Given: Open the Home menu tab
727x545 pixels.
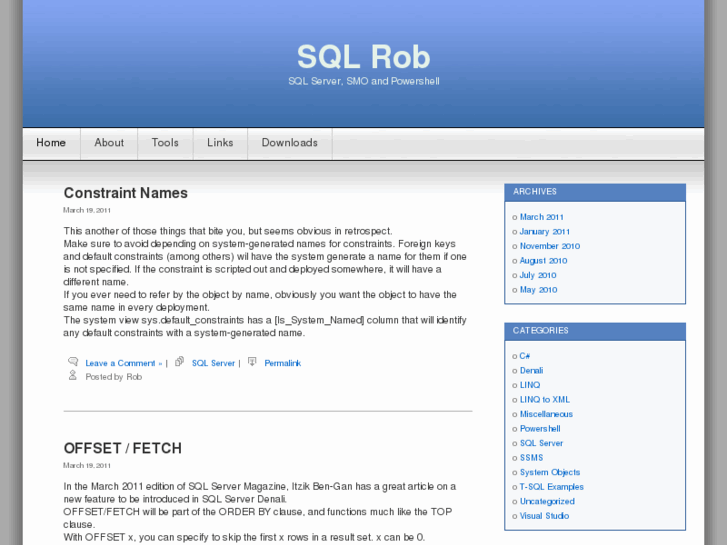Looking at the screenshot, I should pos(51,143).
